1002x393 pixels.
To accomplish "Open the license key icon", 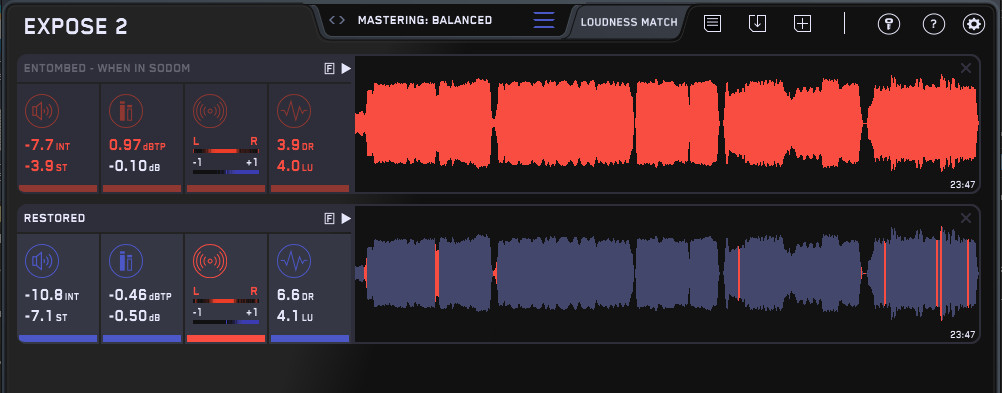I will (888, 24).
